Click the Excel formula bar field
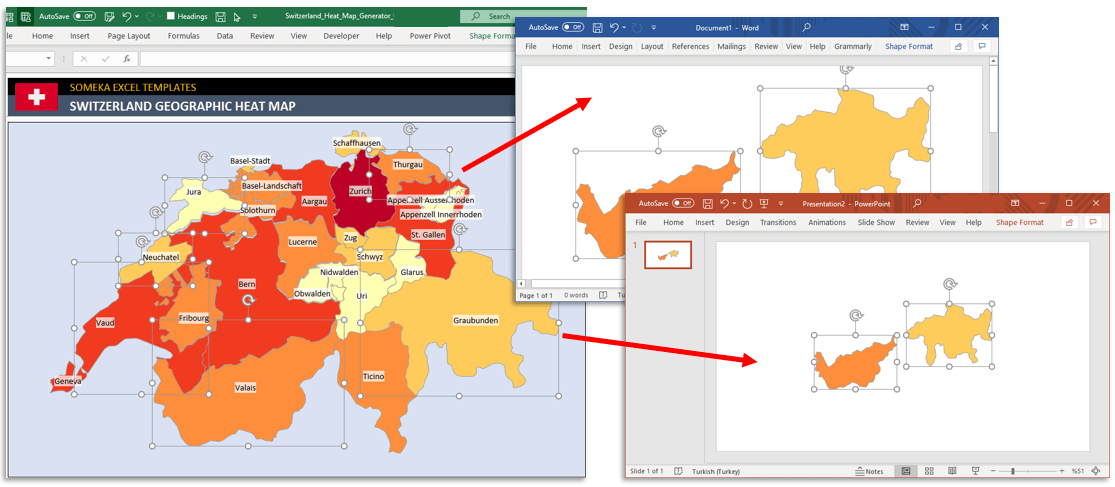The image size is (1115, 487). click(x=327, y=59)
